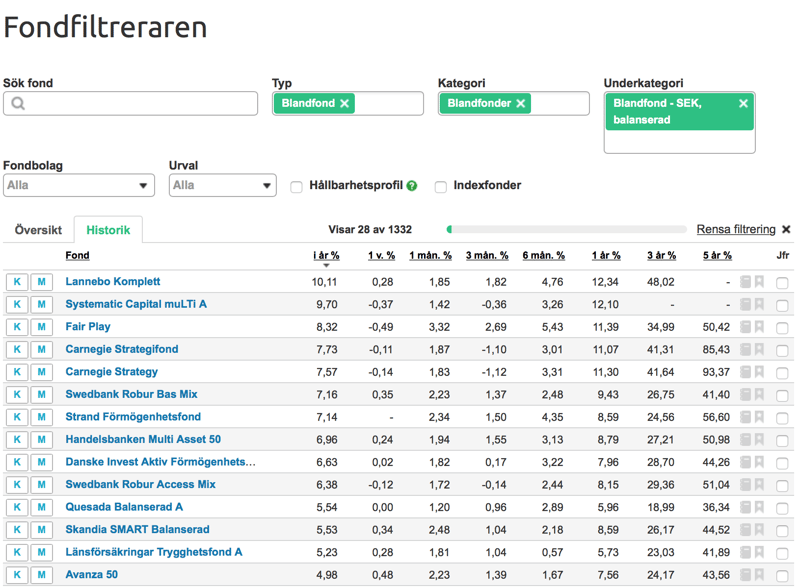
Task: Sort by the 3 år % column
Action: [661, 255]
